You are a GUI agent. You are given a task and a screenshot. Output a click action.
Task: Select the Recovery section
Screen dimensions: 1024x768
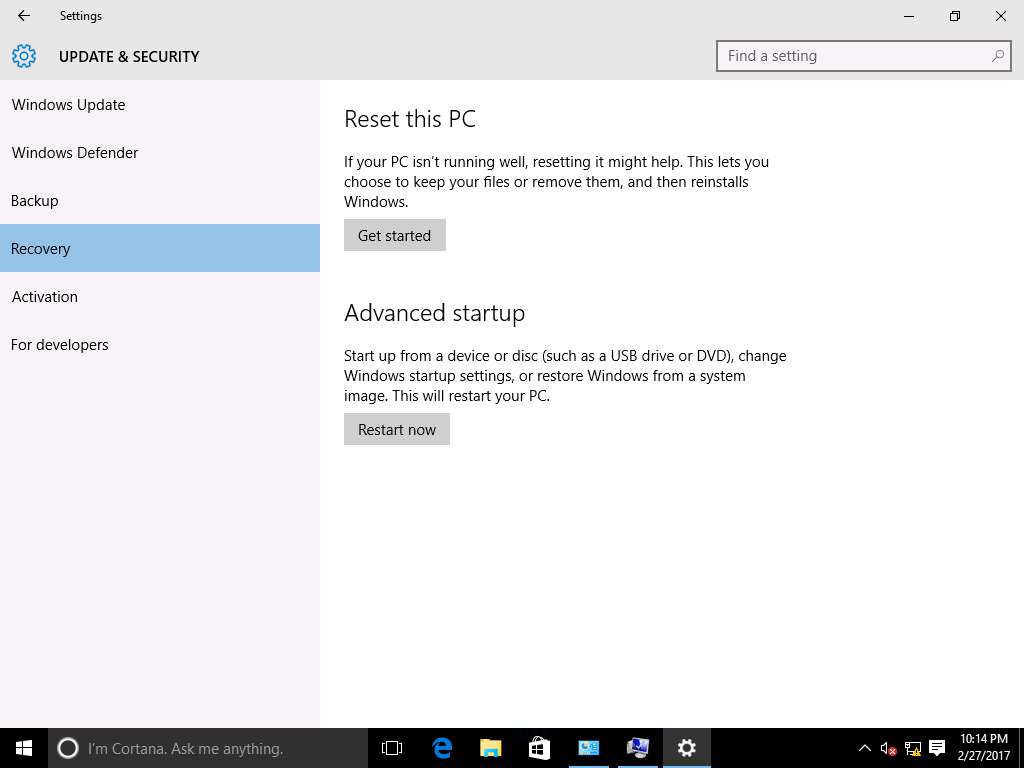point(160,248)
